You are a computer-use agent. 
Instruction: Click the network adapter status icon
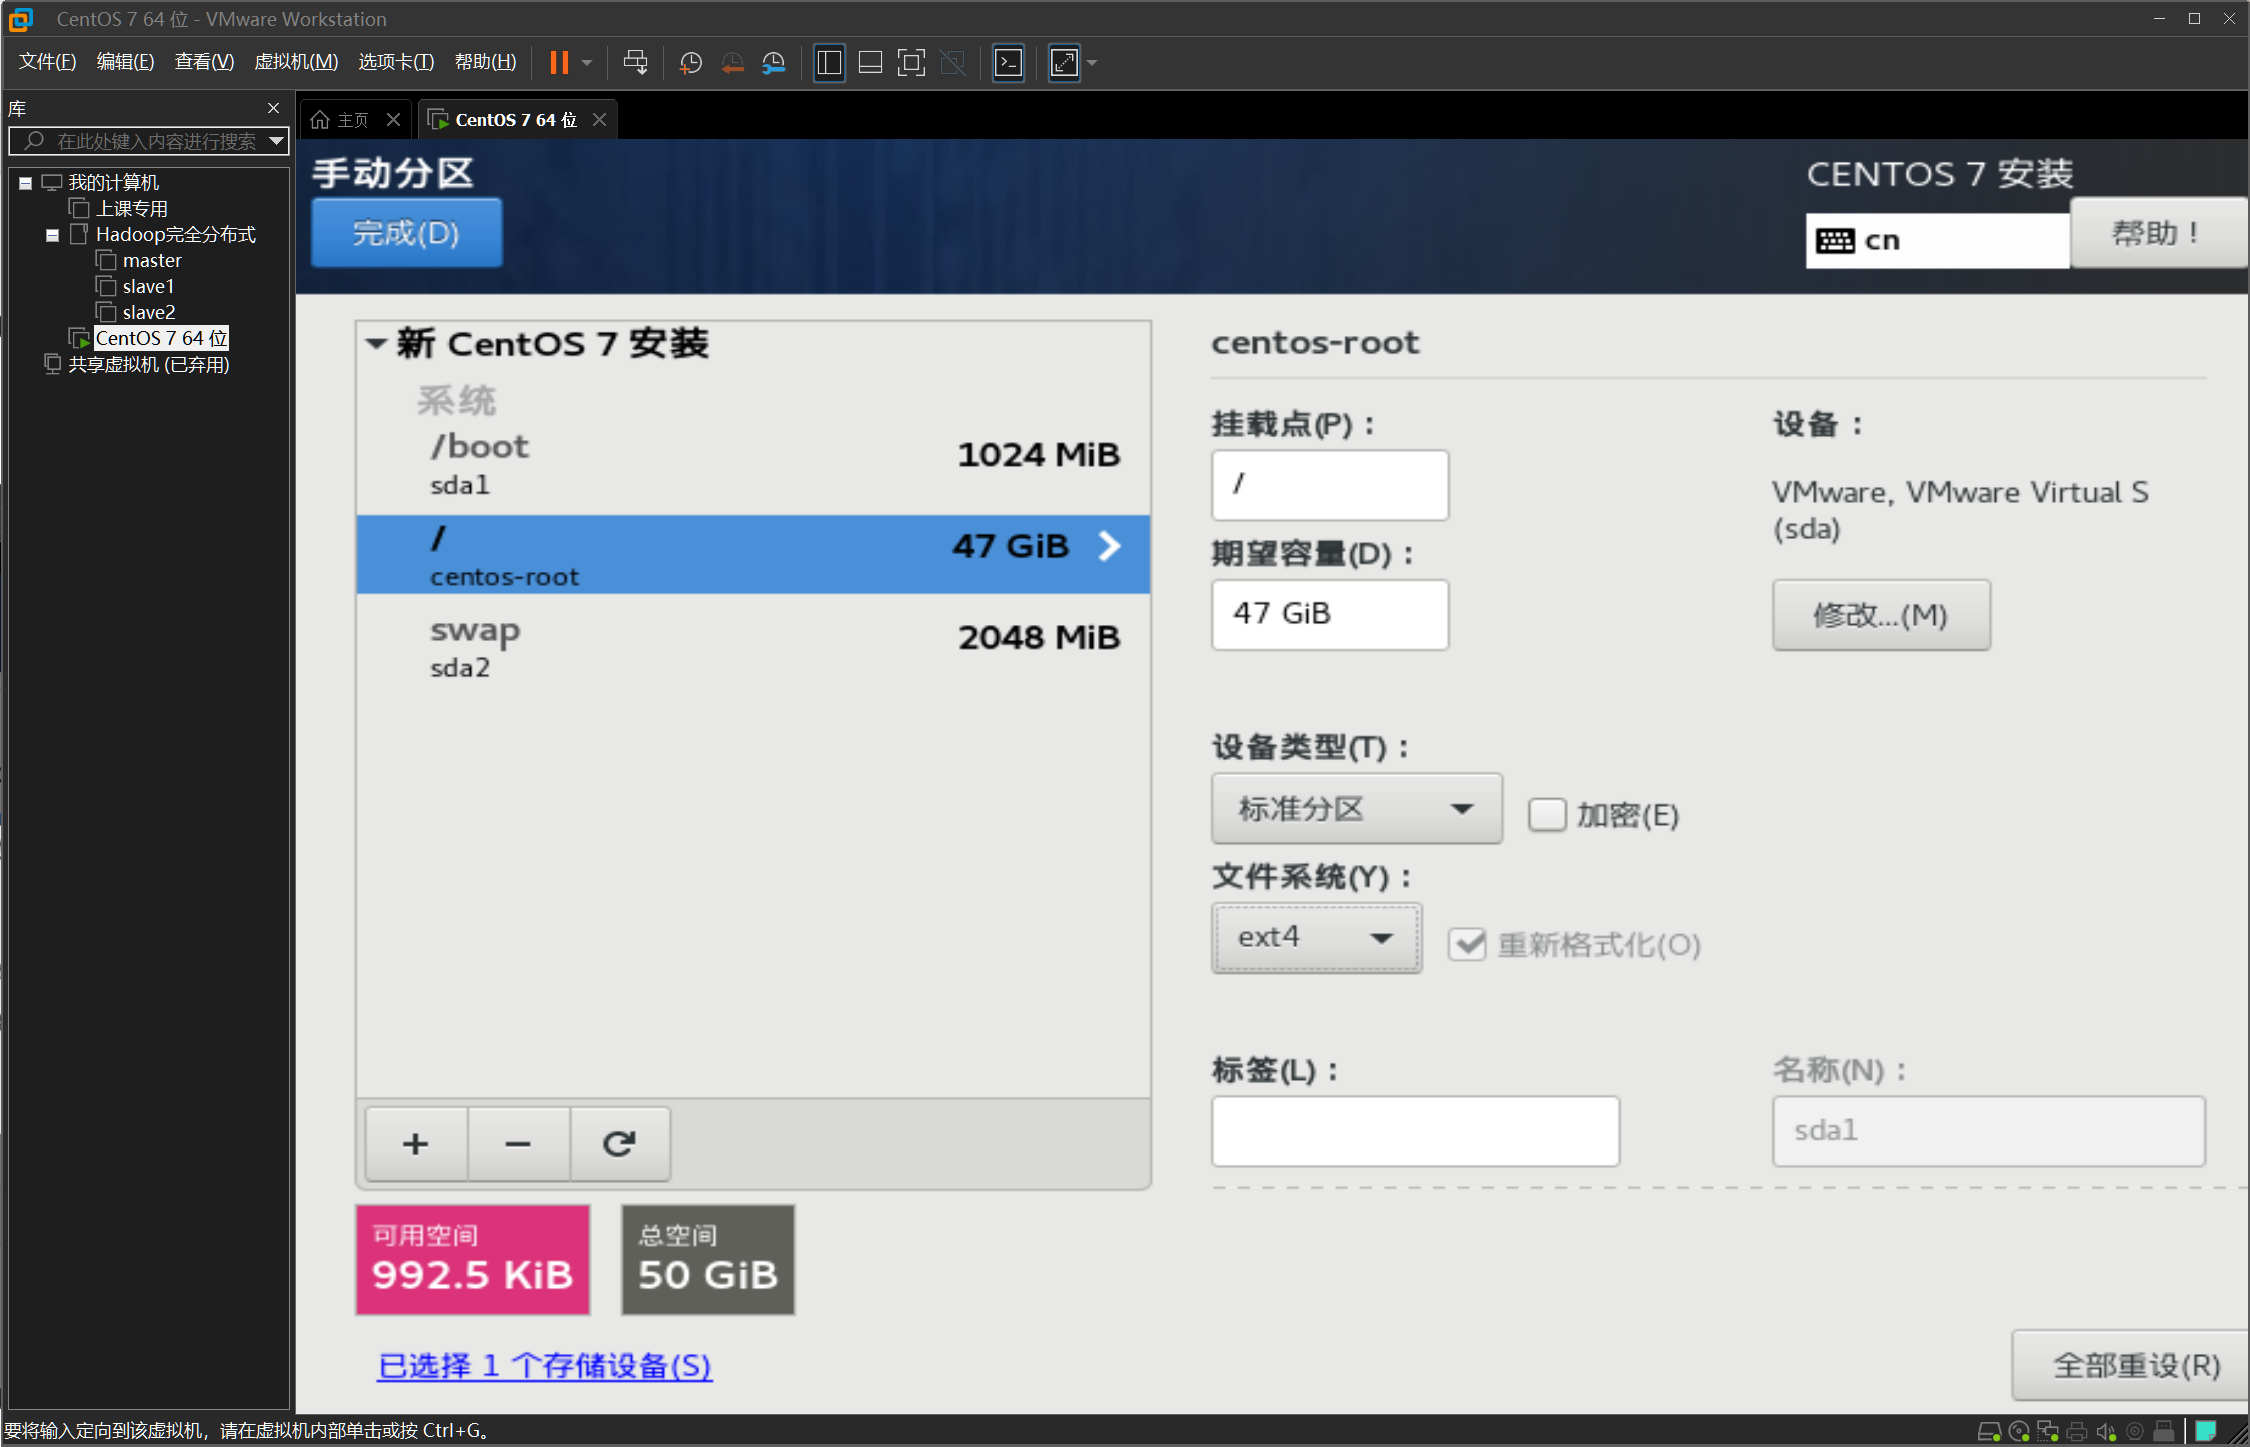(2047, 1431)
